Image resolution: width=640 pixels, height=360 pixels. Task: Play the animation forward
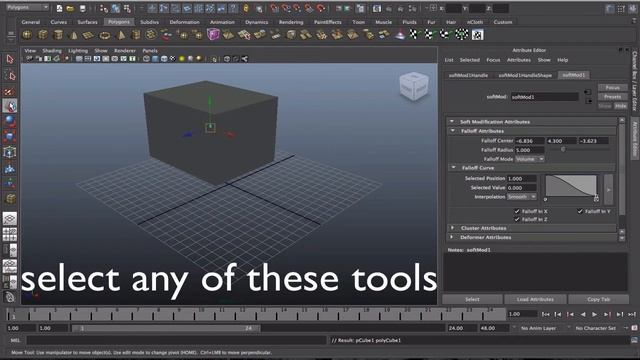click(595, 314)
